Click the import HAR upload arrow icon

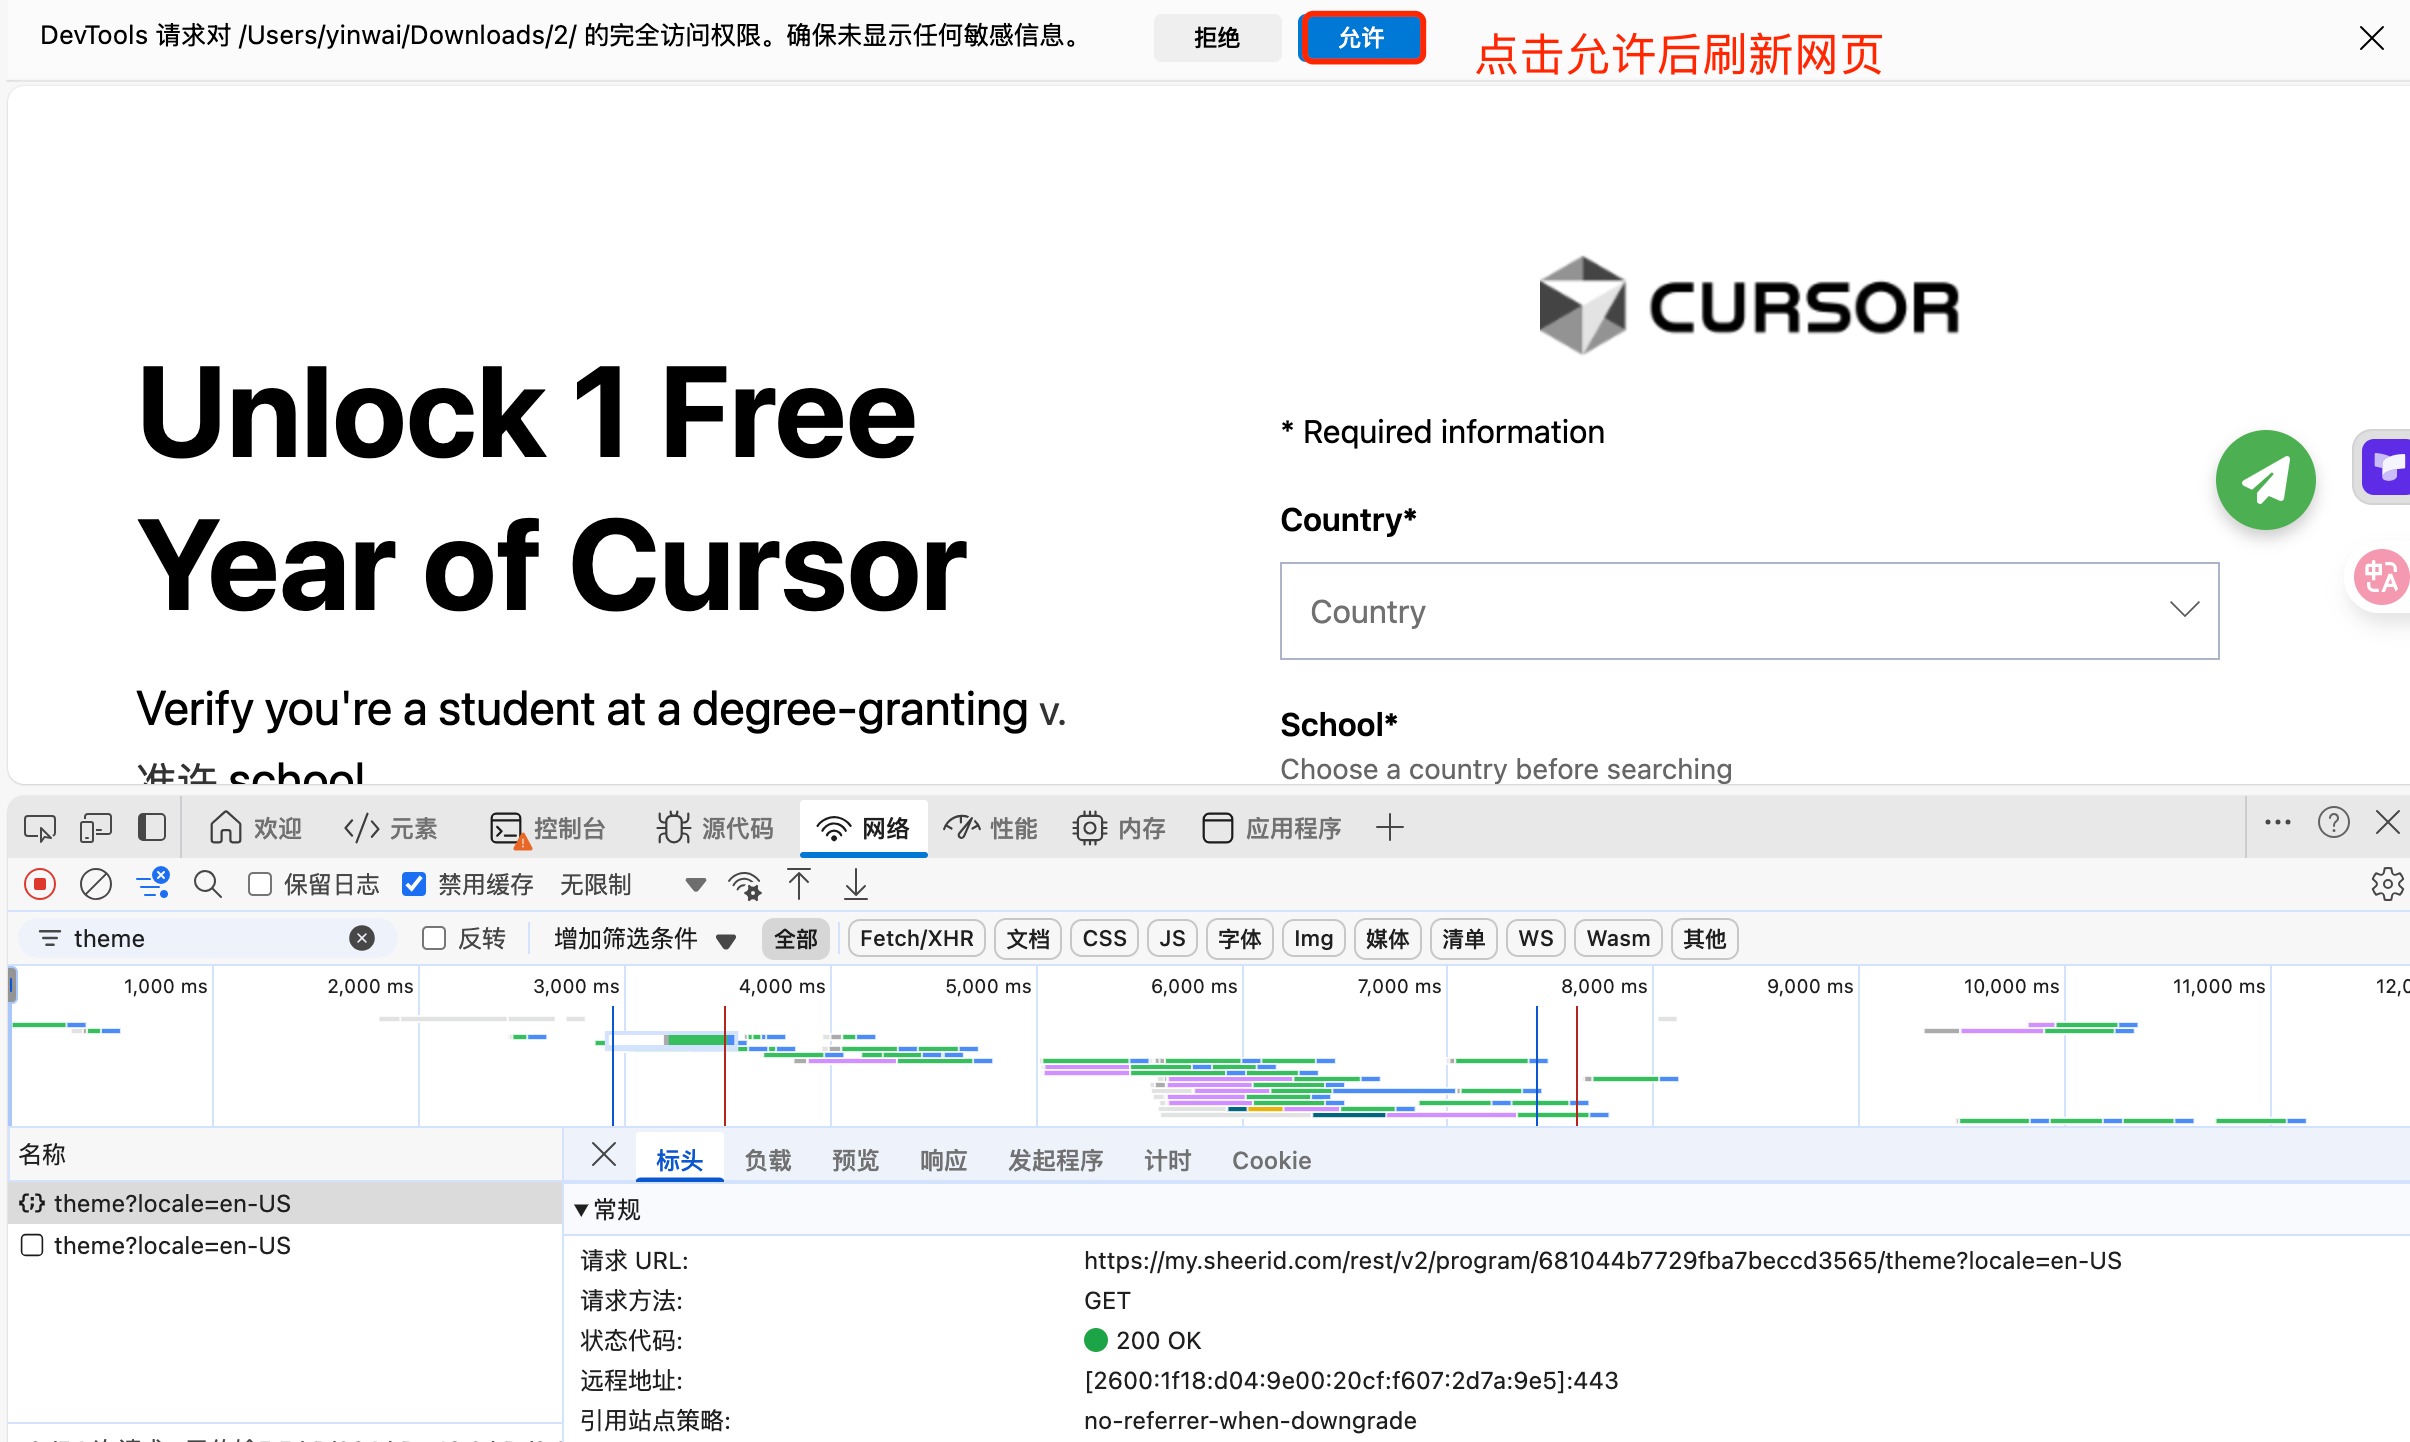pyautogui.click(x=799, y=884)
